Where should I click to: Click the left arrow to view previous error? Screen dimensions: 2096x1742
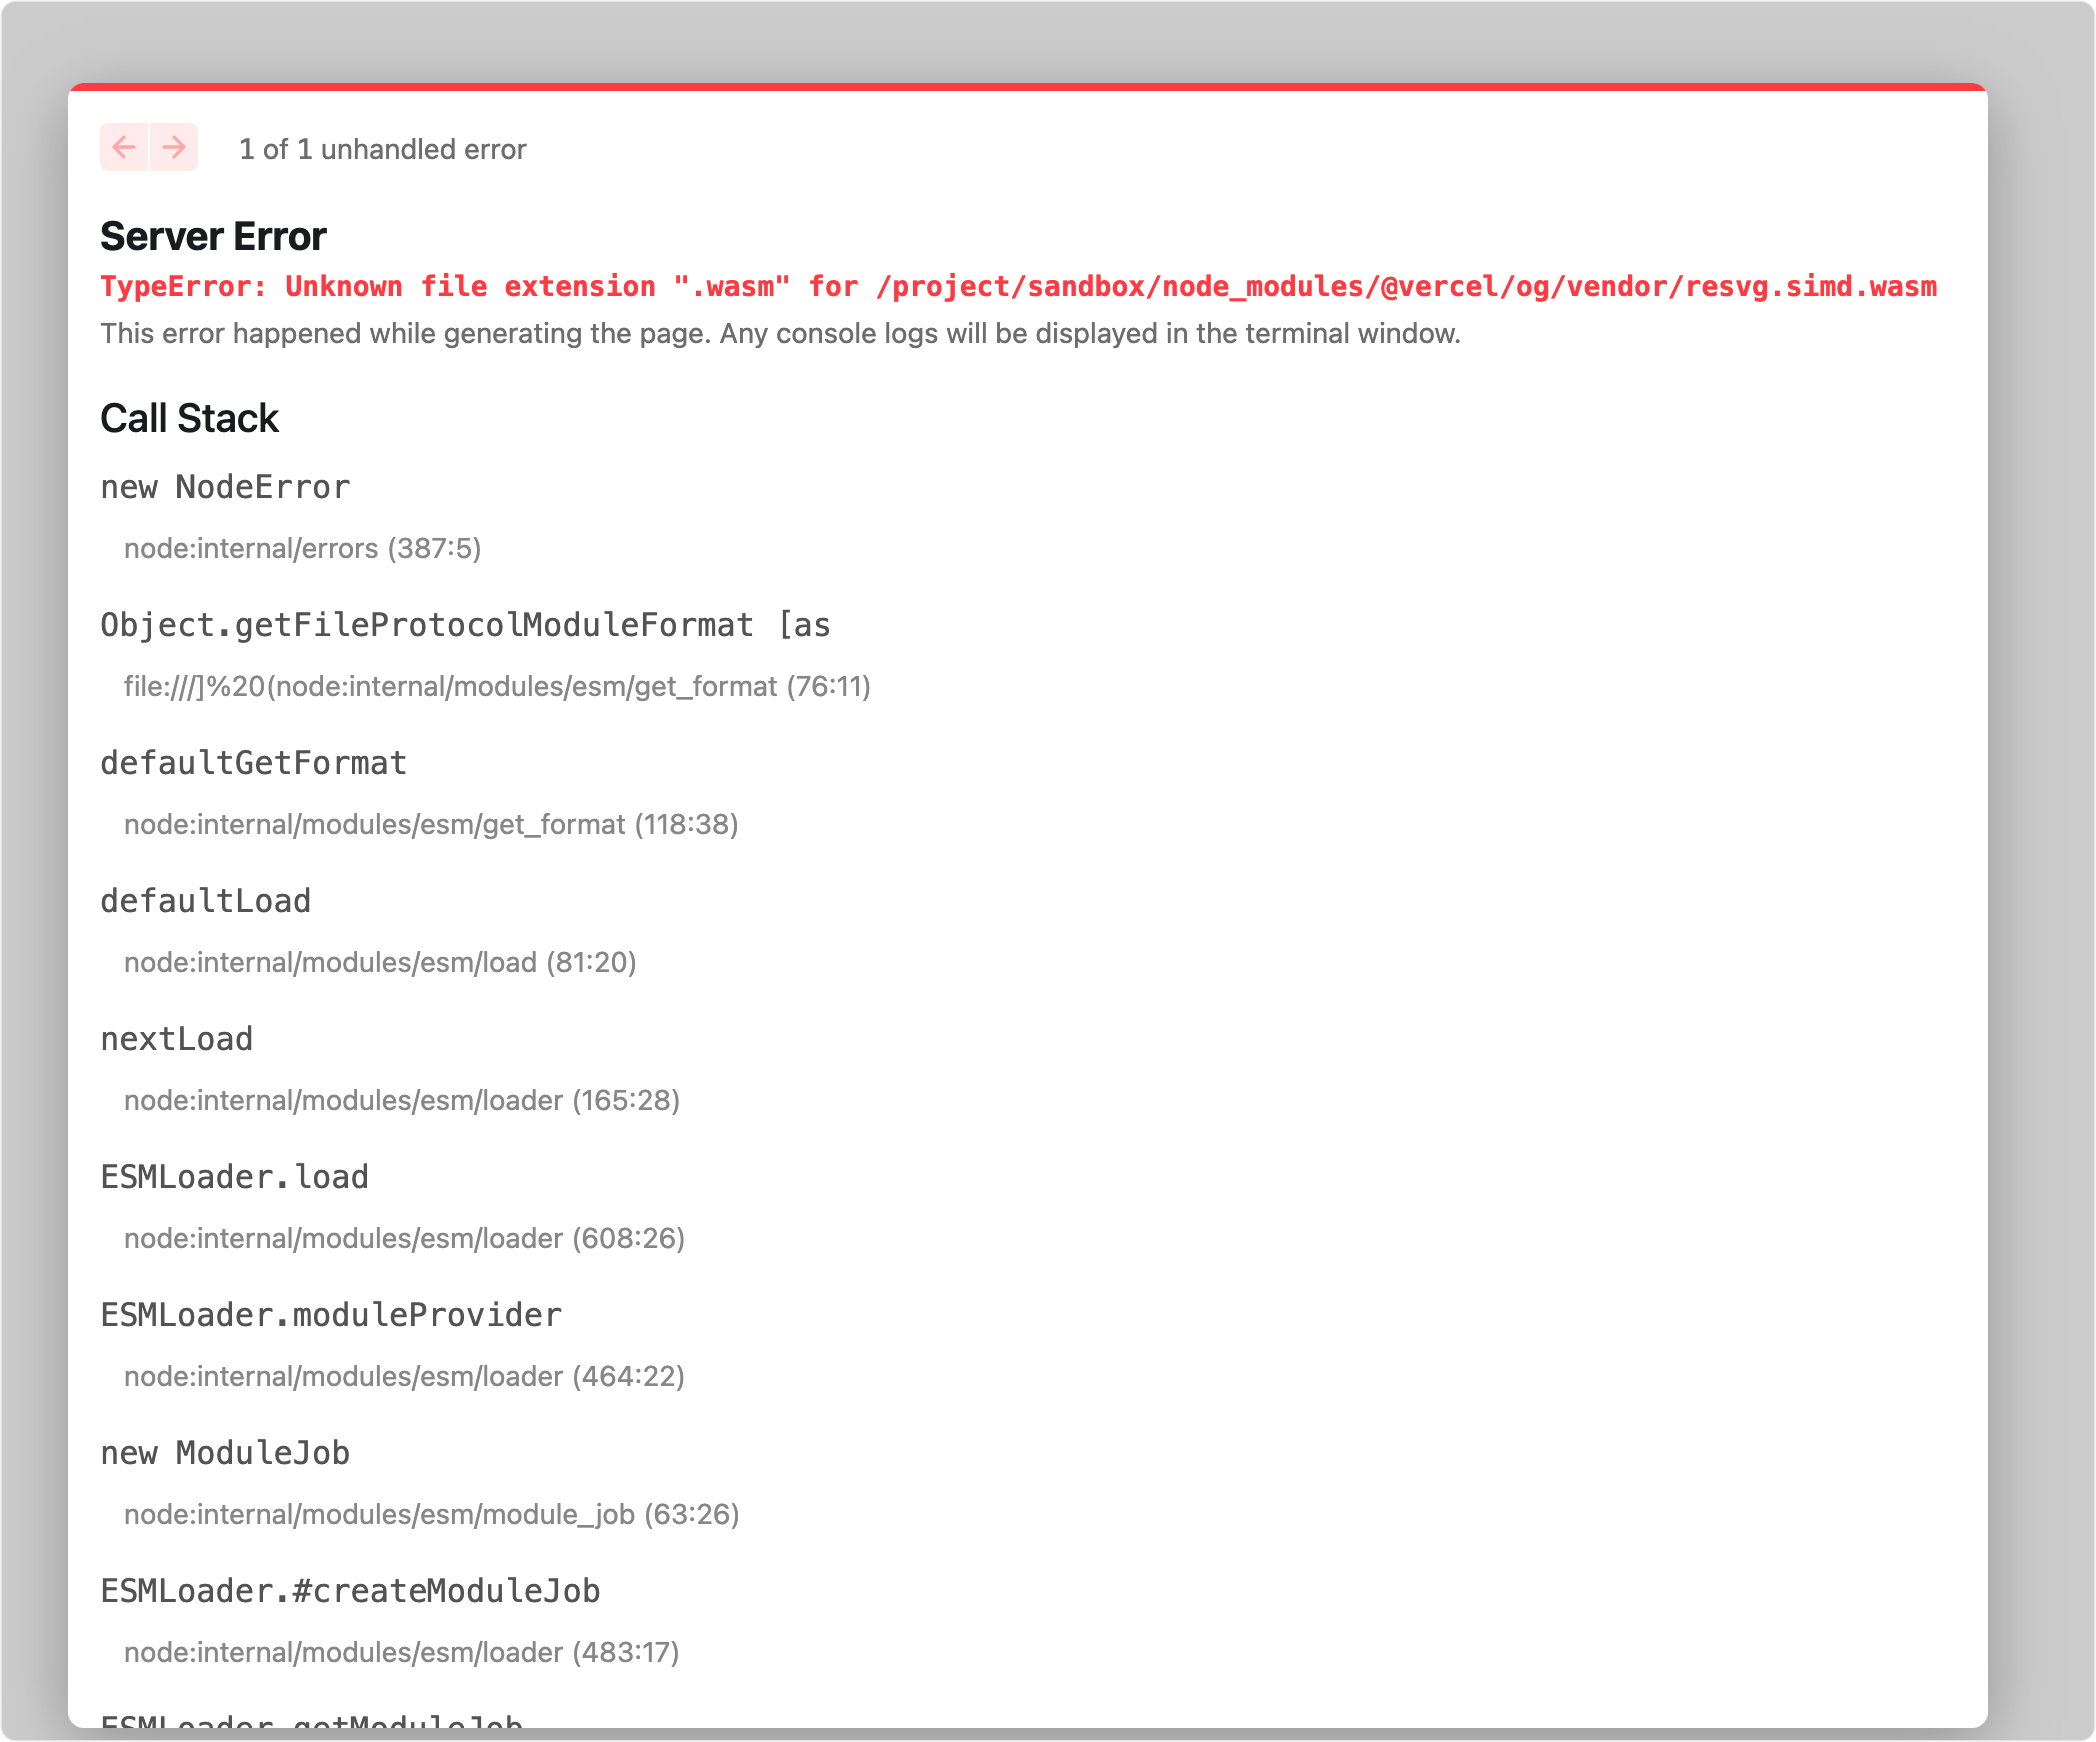point(124,147)
